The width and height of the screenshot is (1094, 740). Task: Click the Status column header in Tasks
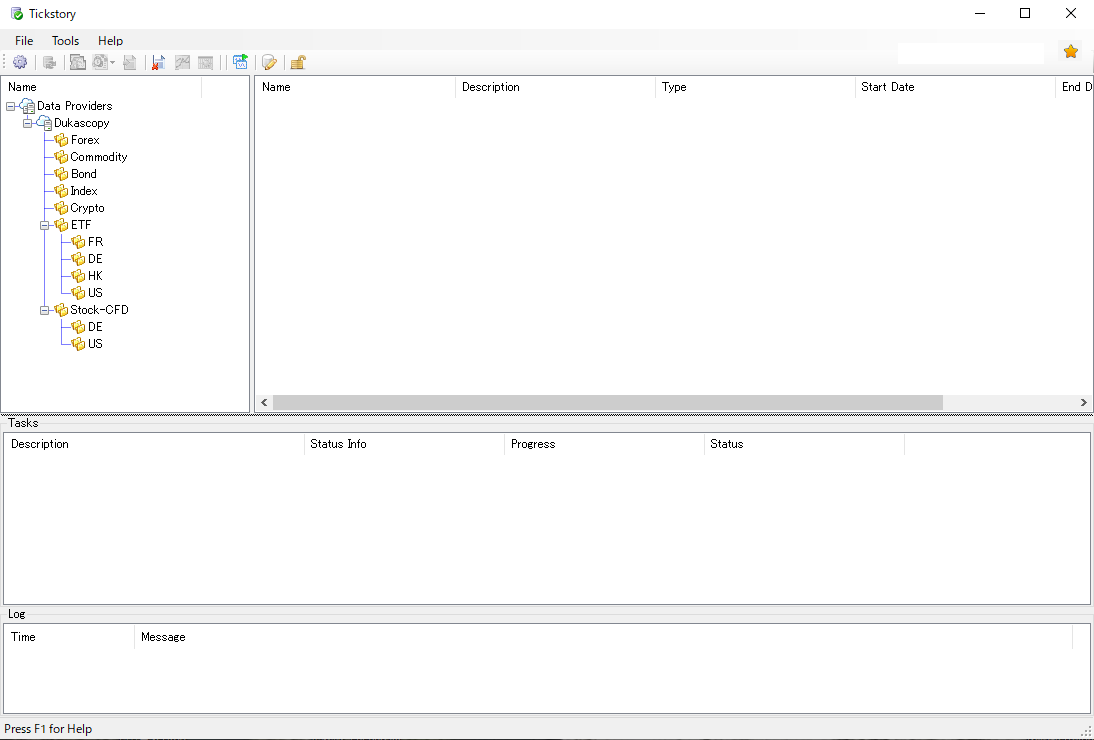[x=804, y=444]
